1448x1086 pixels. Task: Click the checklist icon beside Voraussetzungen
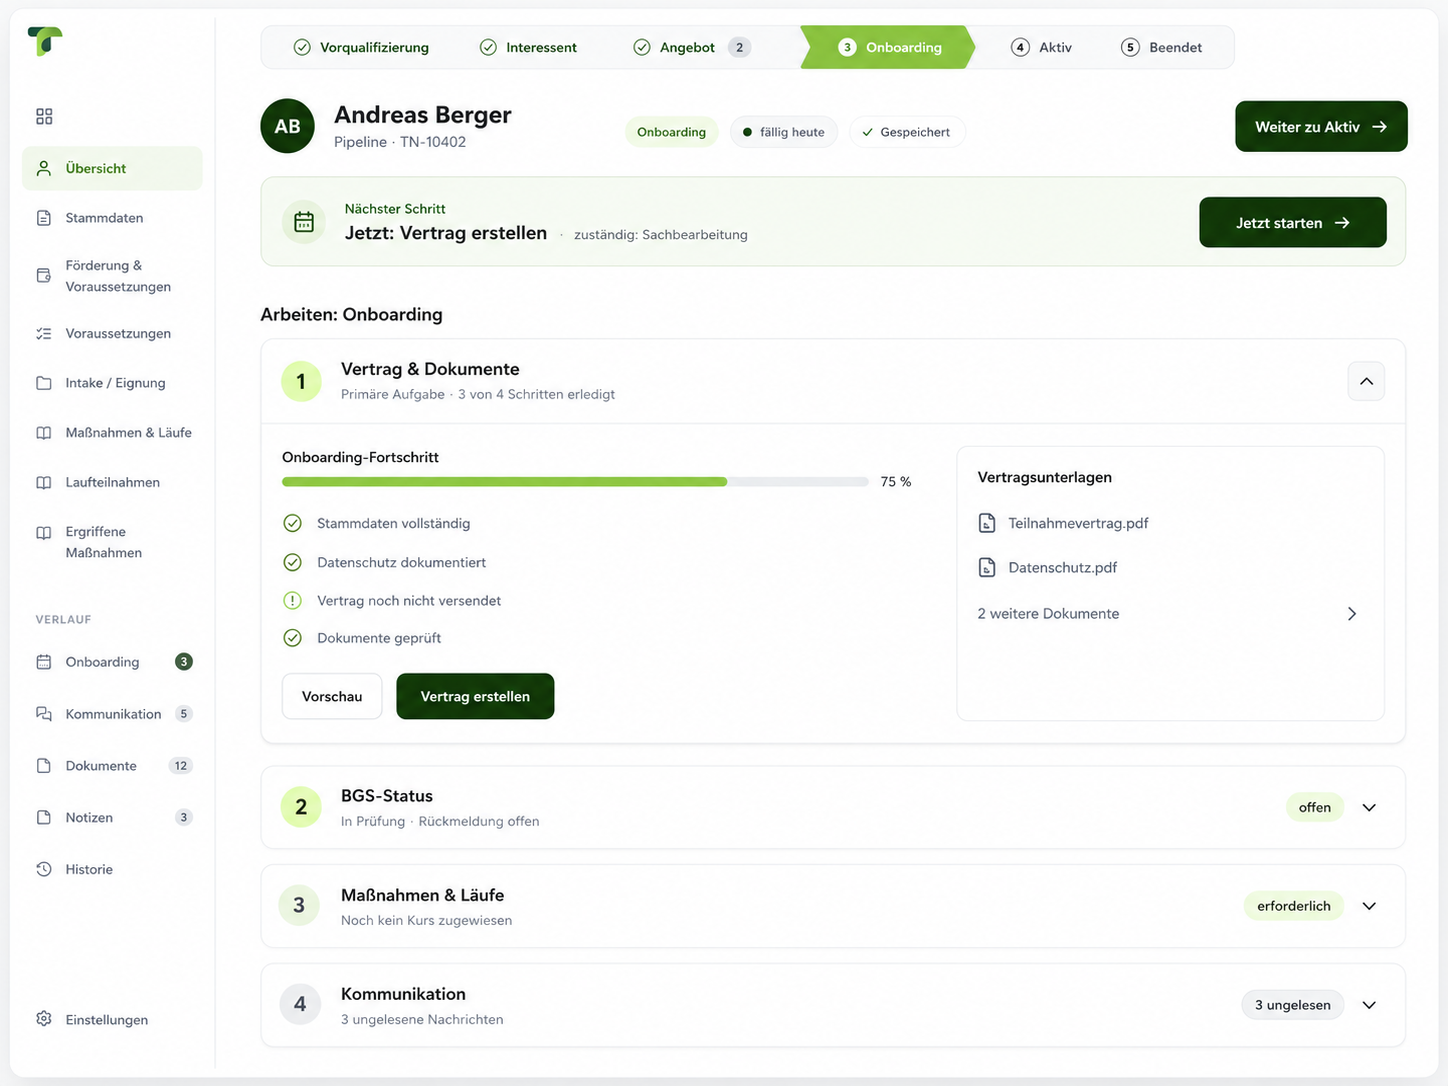coord(44,334)
